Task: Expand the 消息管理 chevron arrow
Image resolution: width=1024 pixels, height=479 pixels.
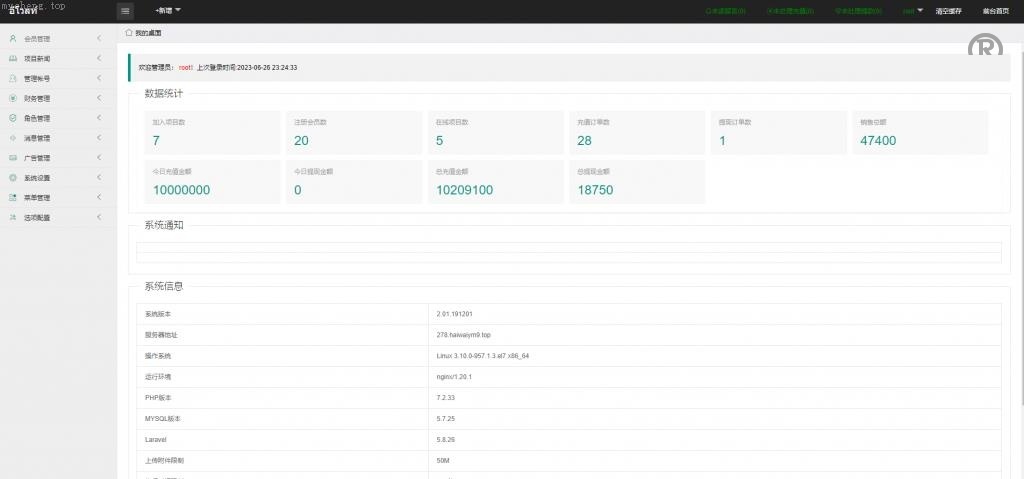Action: pos(99,138)
